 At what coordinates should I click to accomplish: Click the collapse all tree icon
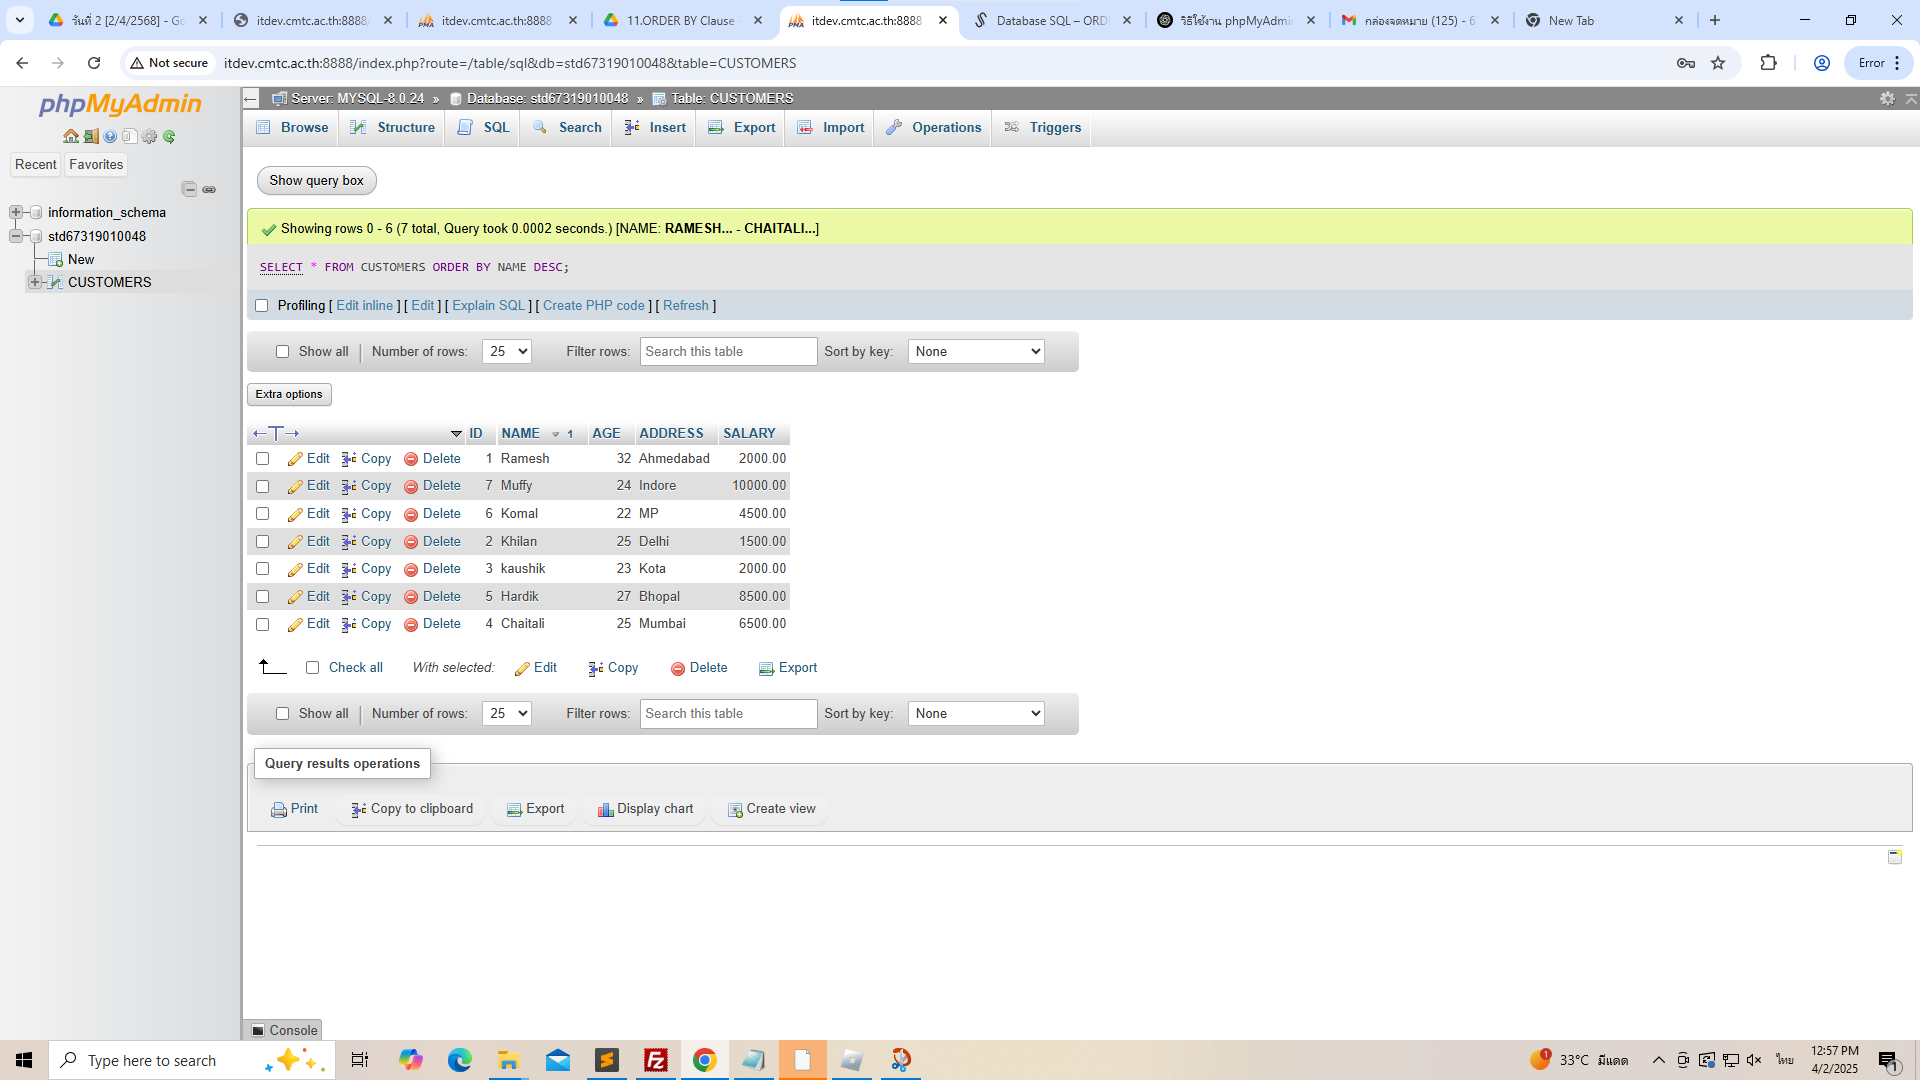pos(189,189)
